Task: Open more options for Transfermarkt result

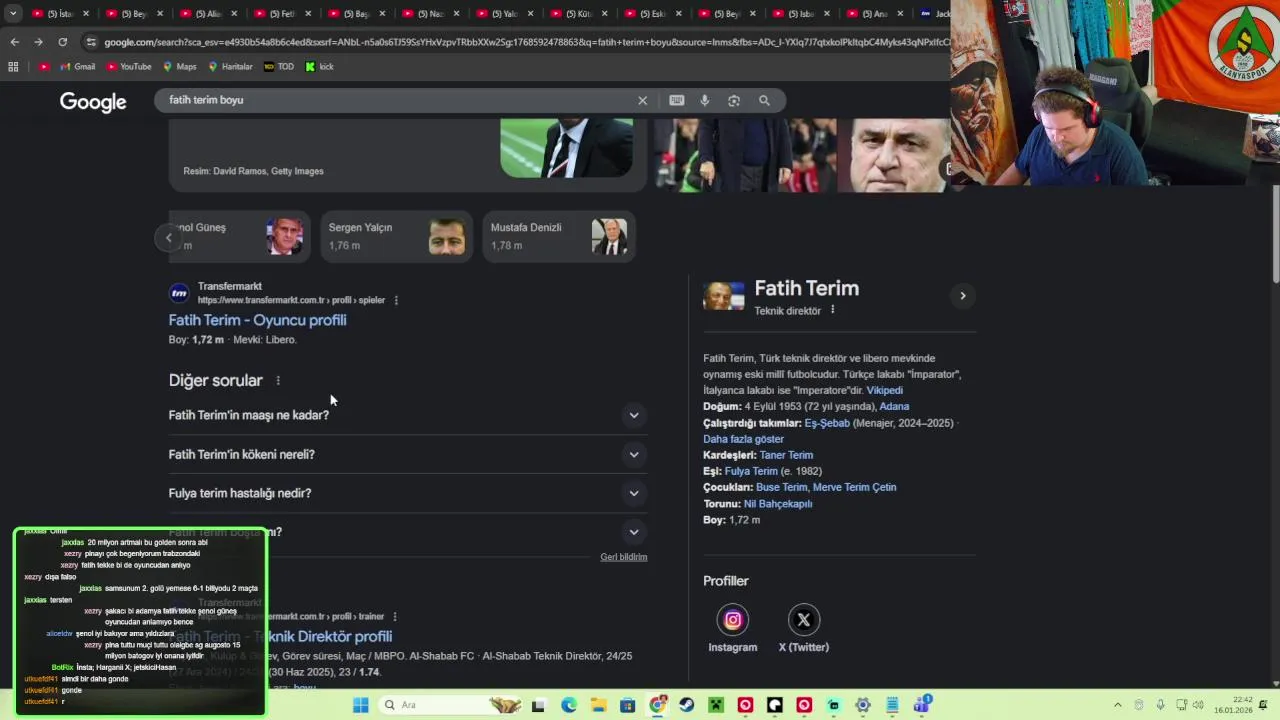Action: [396, 300]
